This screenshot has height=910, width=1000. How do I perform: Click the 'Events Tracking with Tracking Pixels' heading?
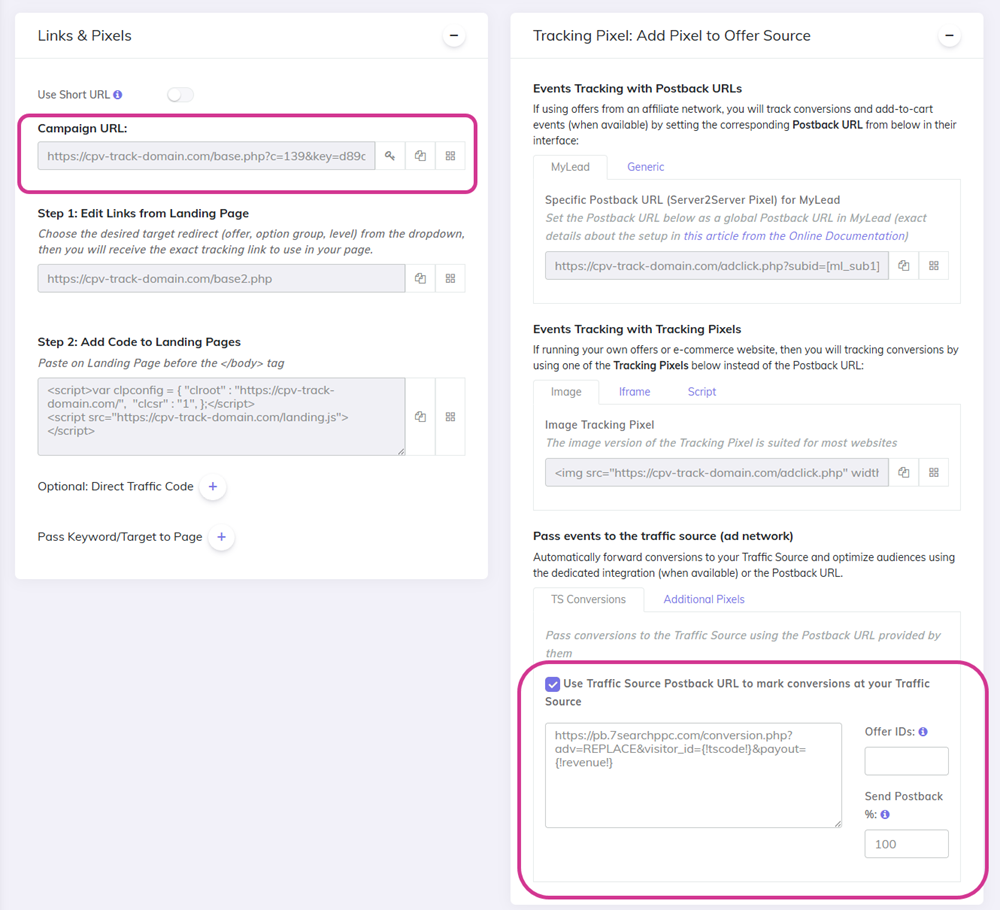click(x=636, y=330)
